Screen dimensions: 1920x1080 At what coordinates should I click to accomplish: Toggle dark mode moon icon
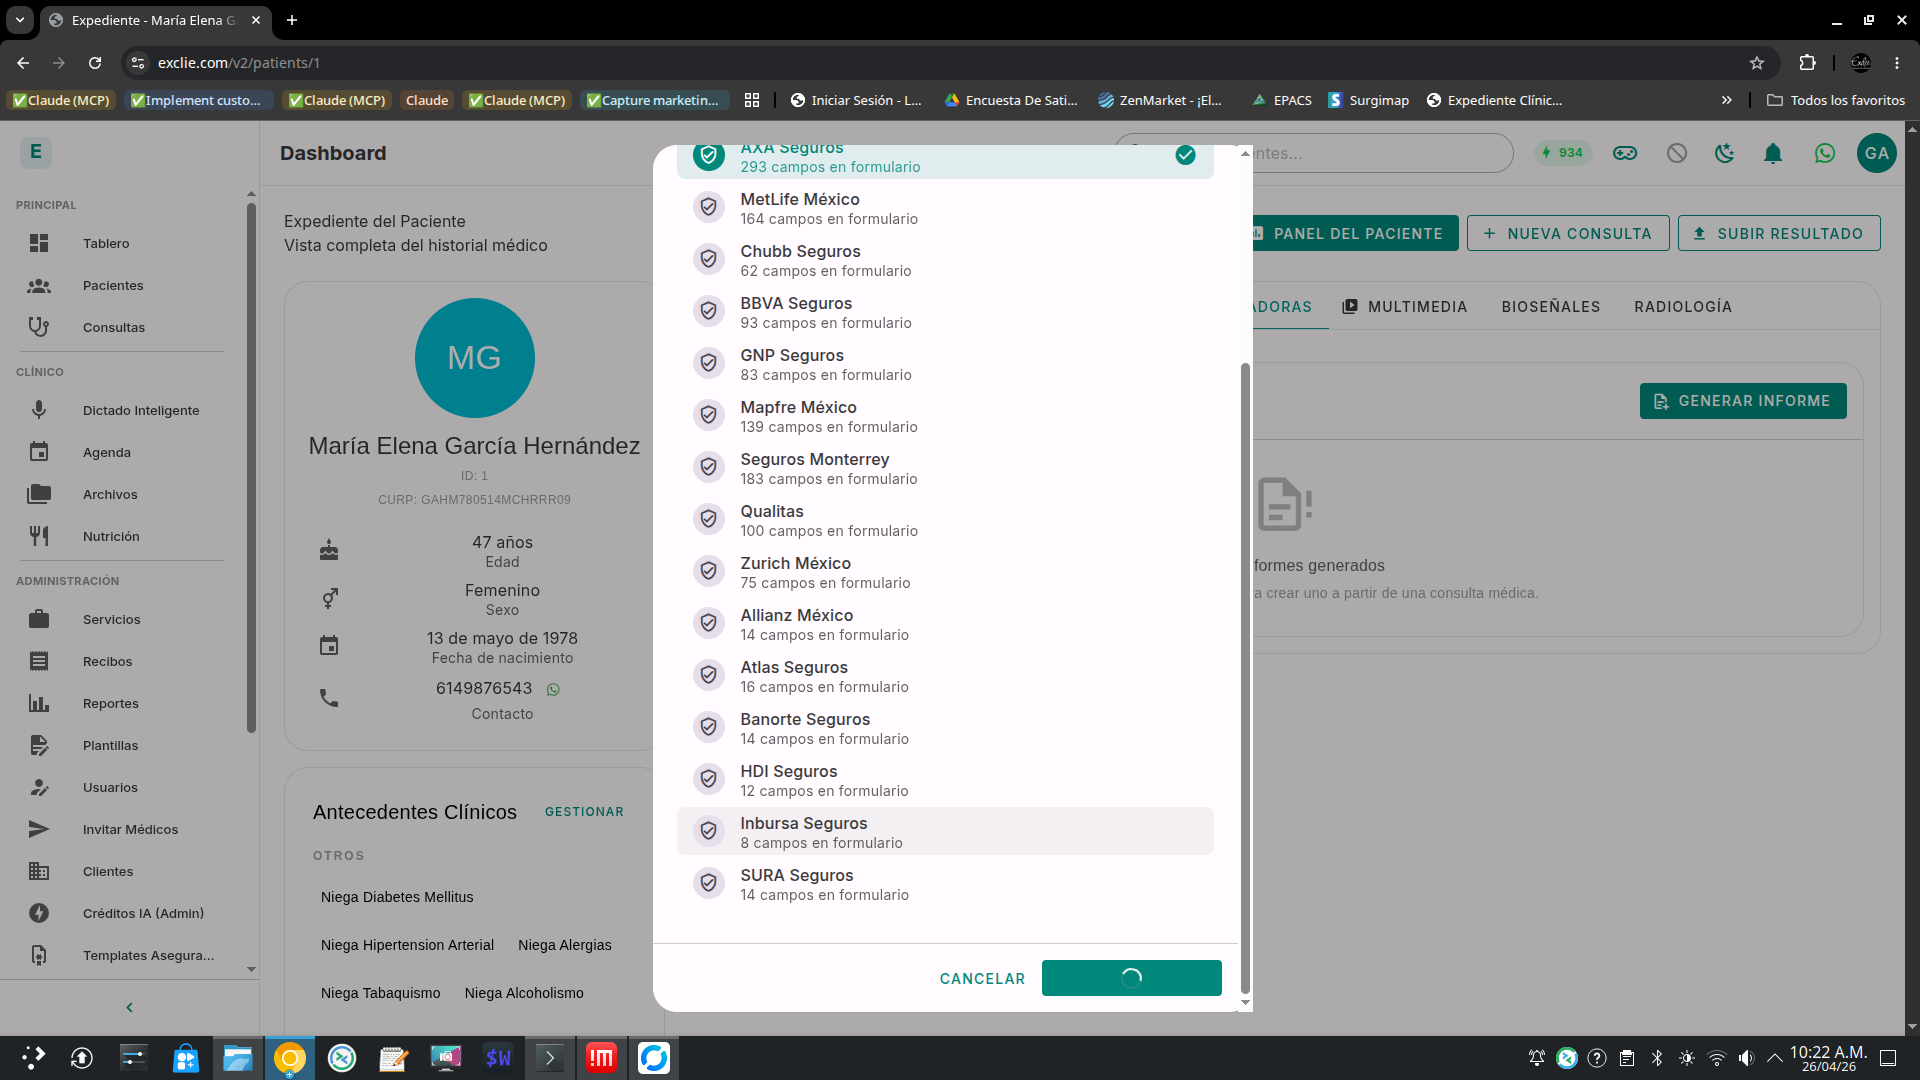pyautogui.click(x=1724, y=153)
